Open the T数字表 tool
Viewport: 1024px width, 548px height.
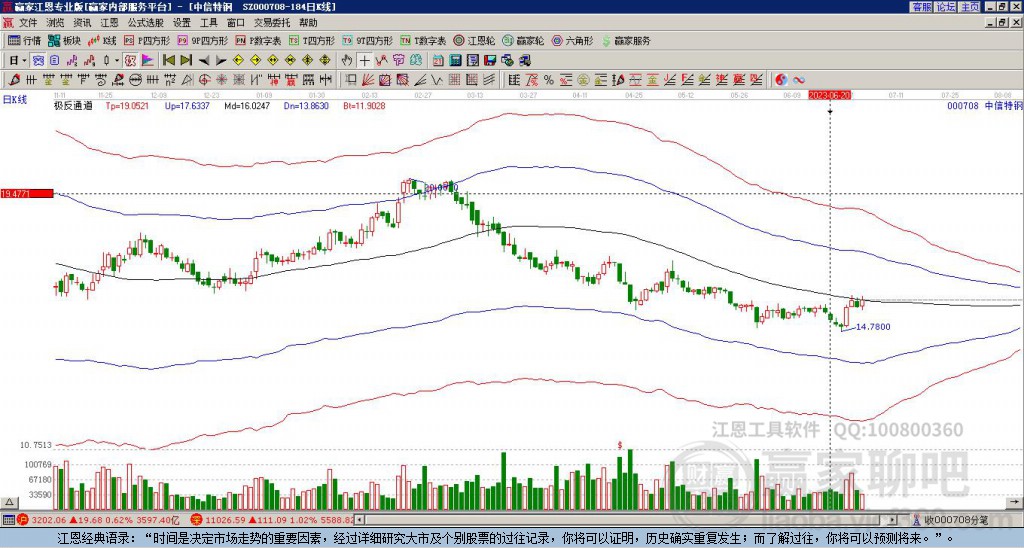pos(423,40)
